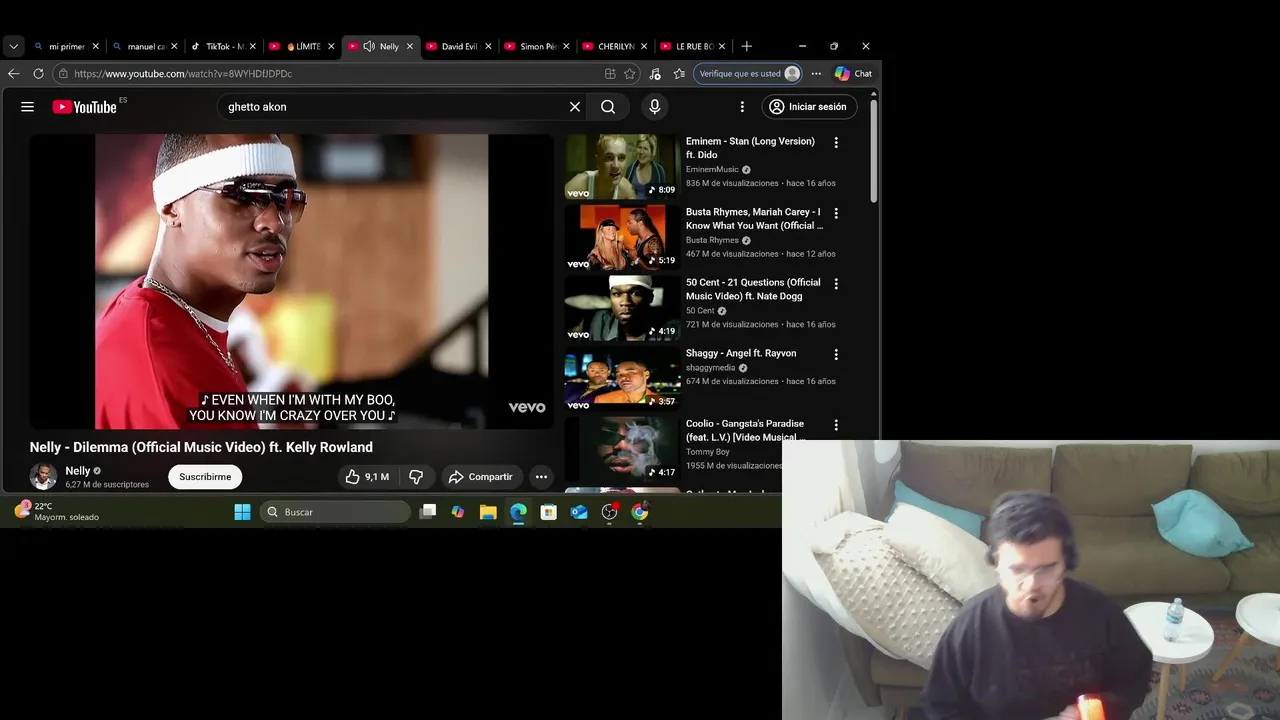Open the Nelly channel avatar
Screen dimensions: 1280x720
point(43,477)
